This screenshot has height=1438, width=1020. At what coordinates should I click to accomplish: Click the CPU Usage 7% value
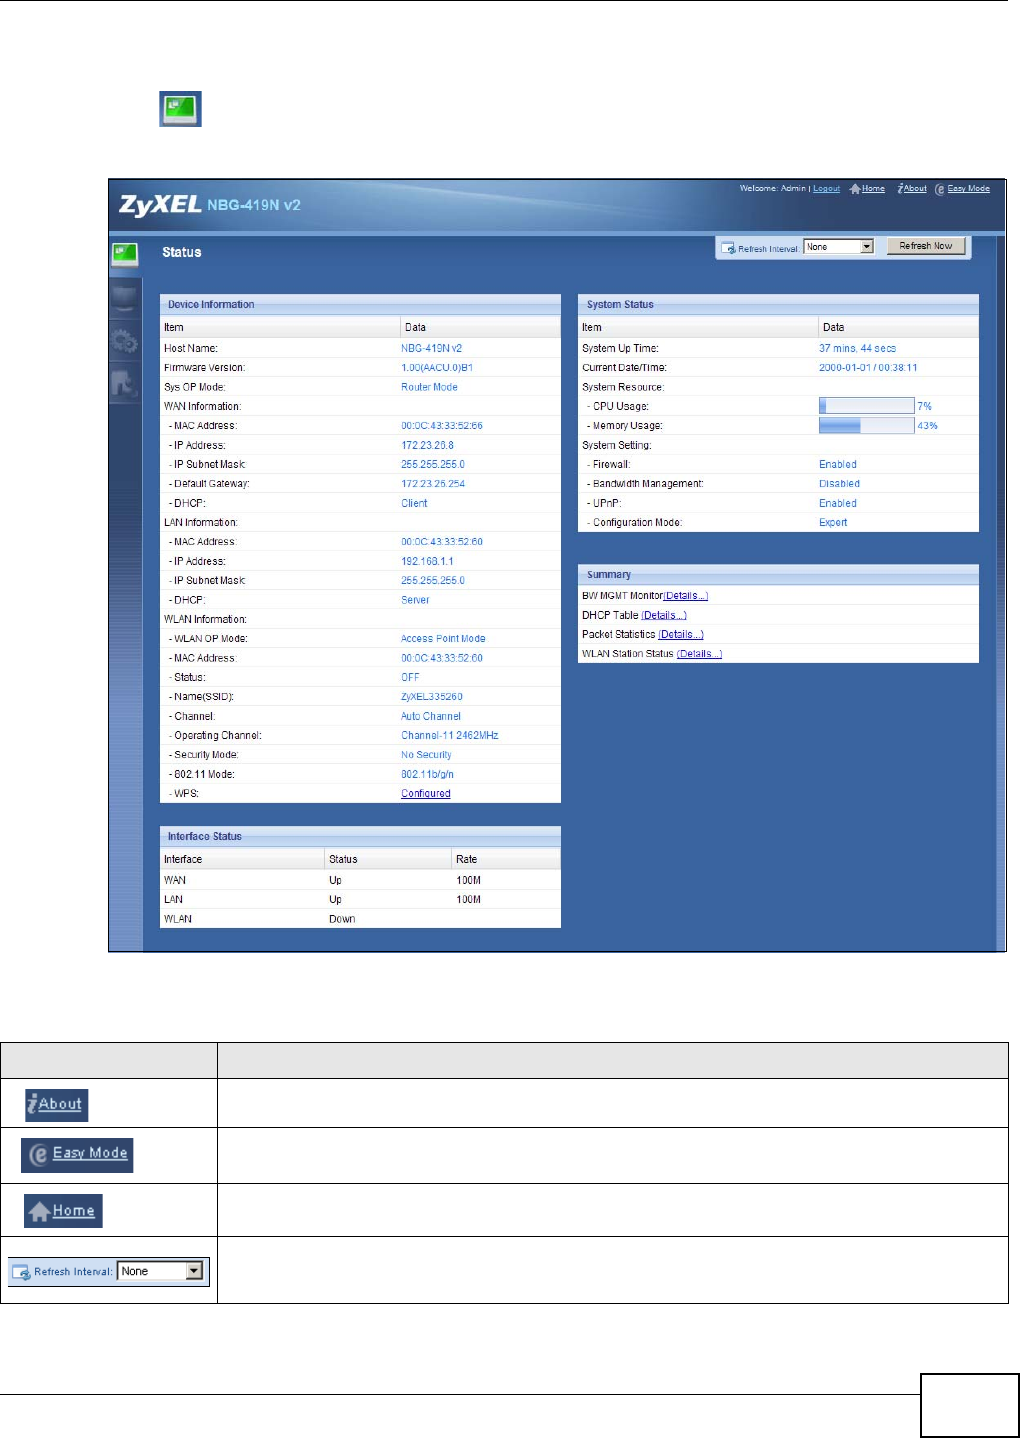click(x=925, y=407)
